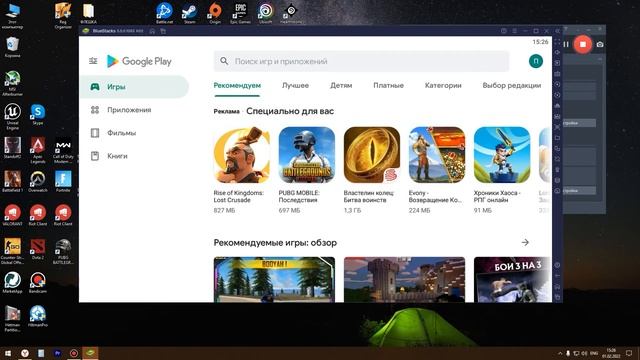Switch to the Категории tab
The height and width of the screenshot is (360, 640).
[x=443, y=85]
